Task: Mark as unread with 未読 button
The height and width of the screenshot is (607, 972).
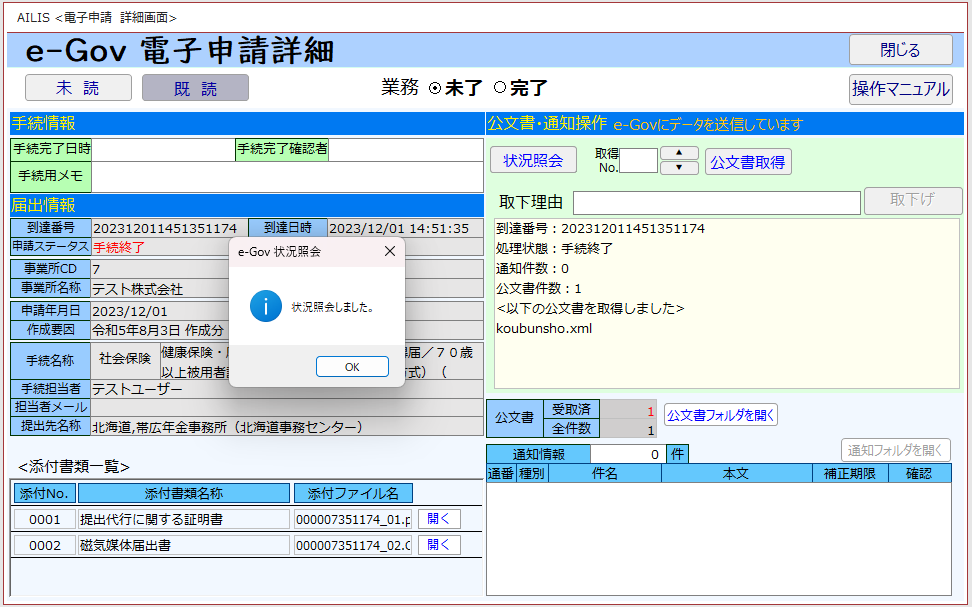Action: 78,88
